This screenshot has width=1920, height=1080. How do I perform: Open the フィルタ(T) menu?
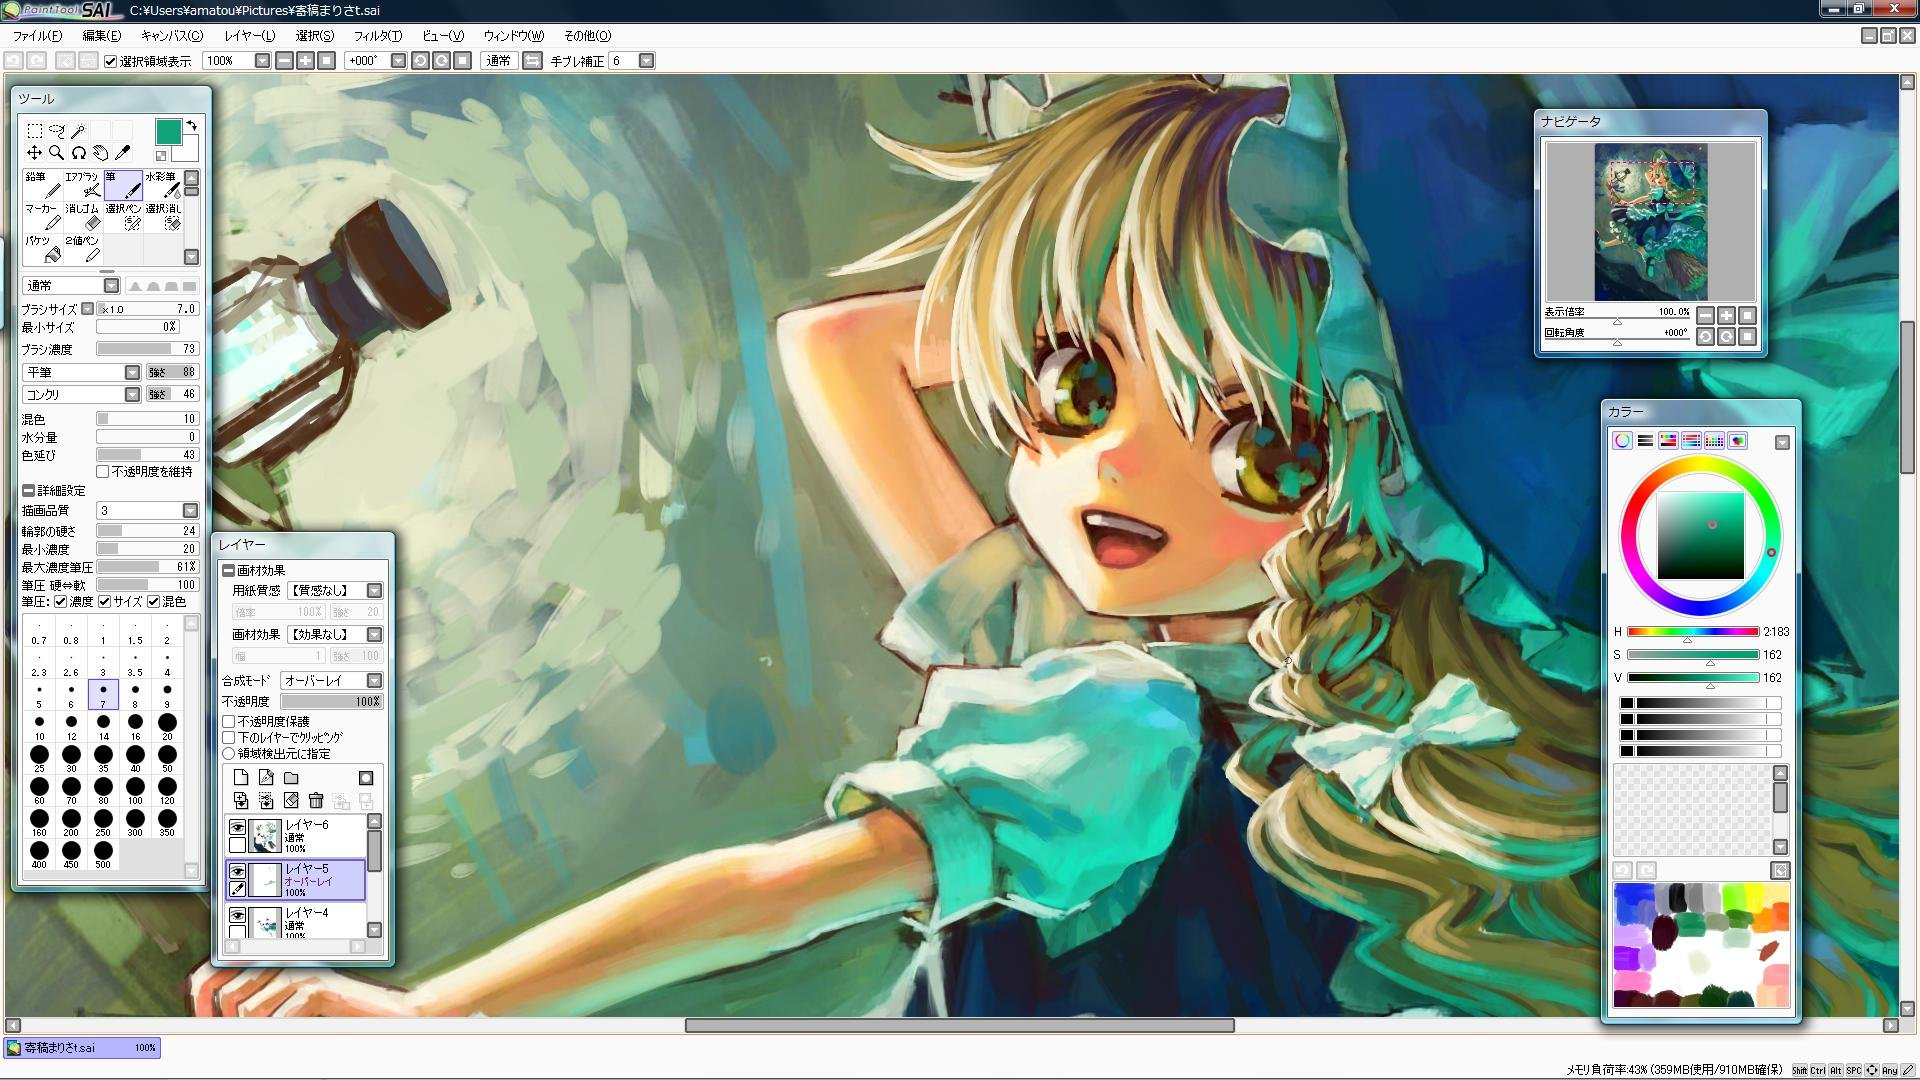(x=378, y=35)
